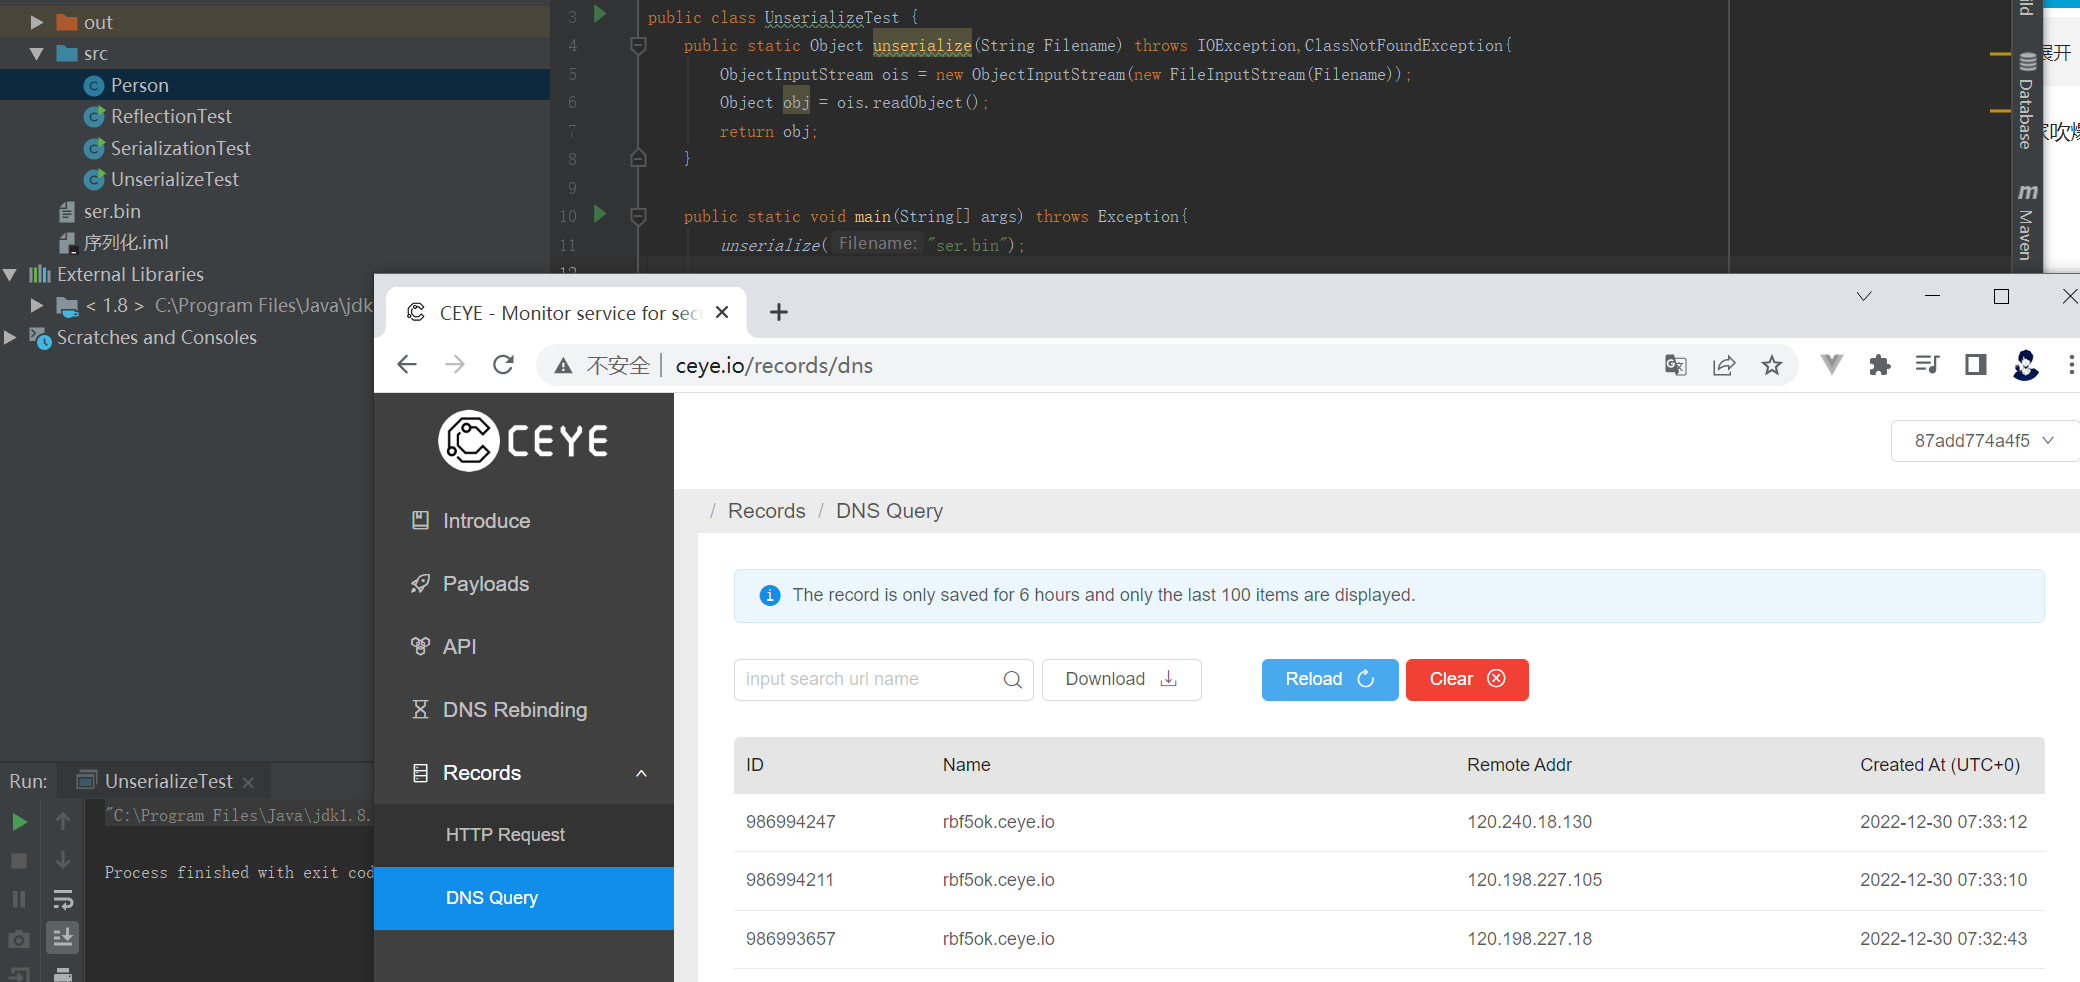Image resolution: width=2080 pixels, height=982 pixels.
Task: Toggle scroll to end in Run console
Action: 63,937
